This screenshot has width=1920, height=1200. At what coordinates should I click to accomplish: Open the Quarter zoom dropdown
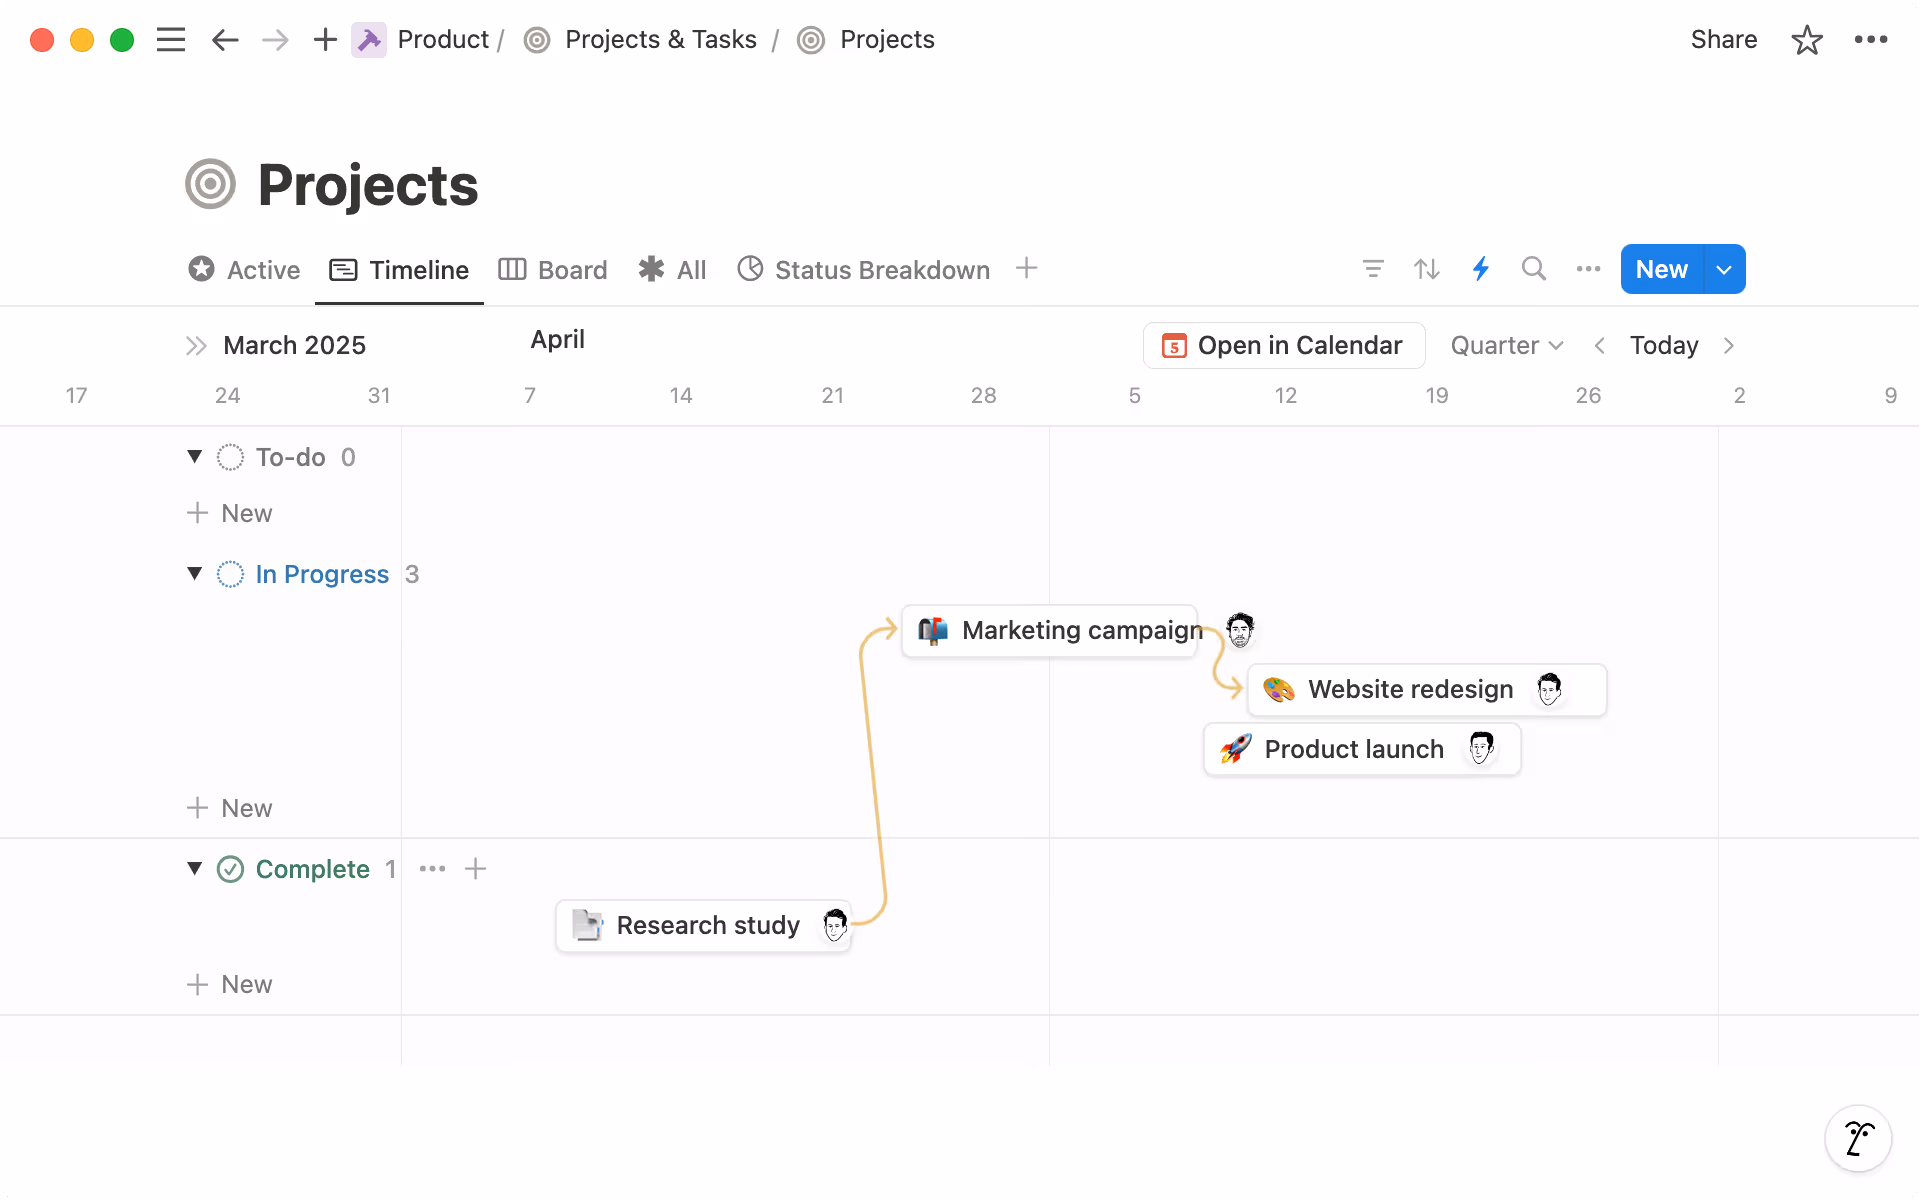pos(1506,345)
